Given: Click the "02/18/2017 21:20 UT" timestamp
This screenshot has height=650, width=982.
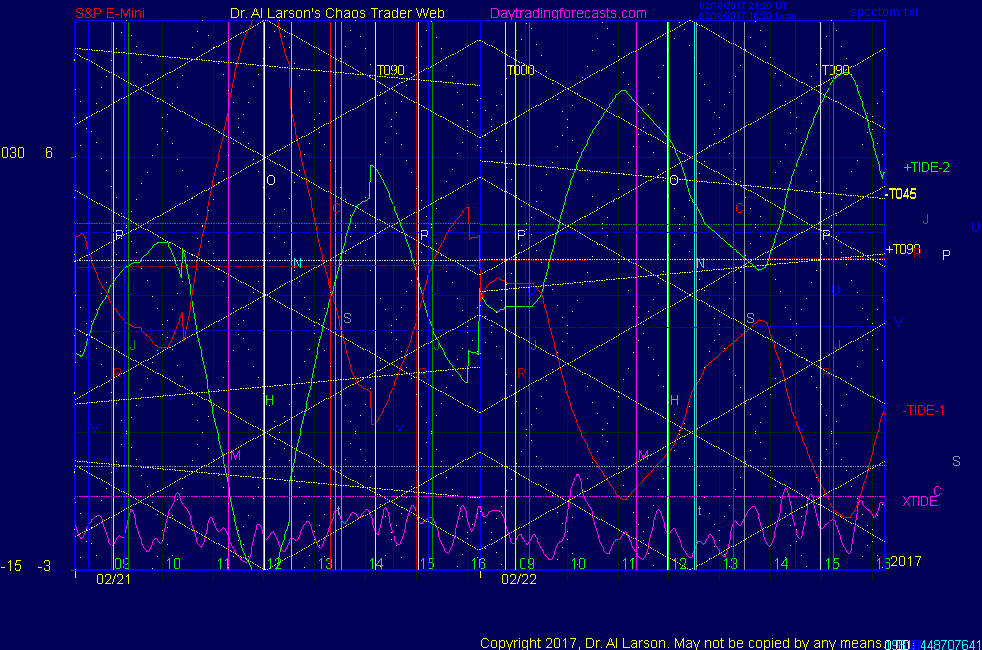Looking at the screenshot, I should [x=743, y=6].
